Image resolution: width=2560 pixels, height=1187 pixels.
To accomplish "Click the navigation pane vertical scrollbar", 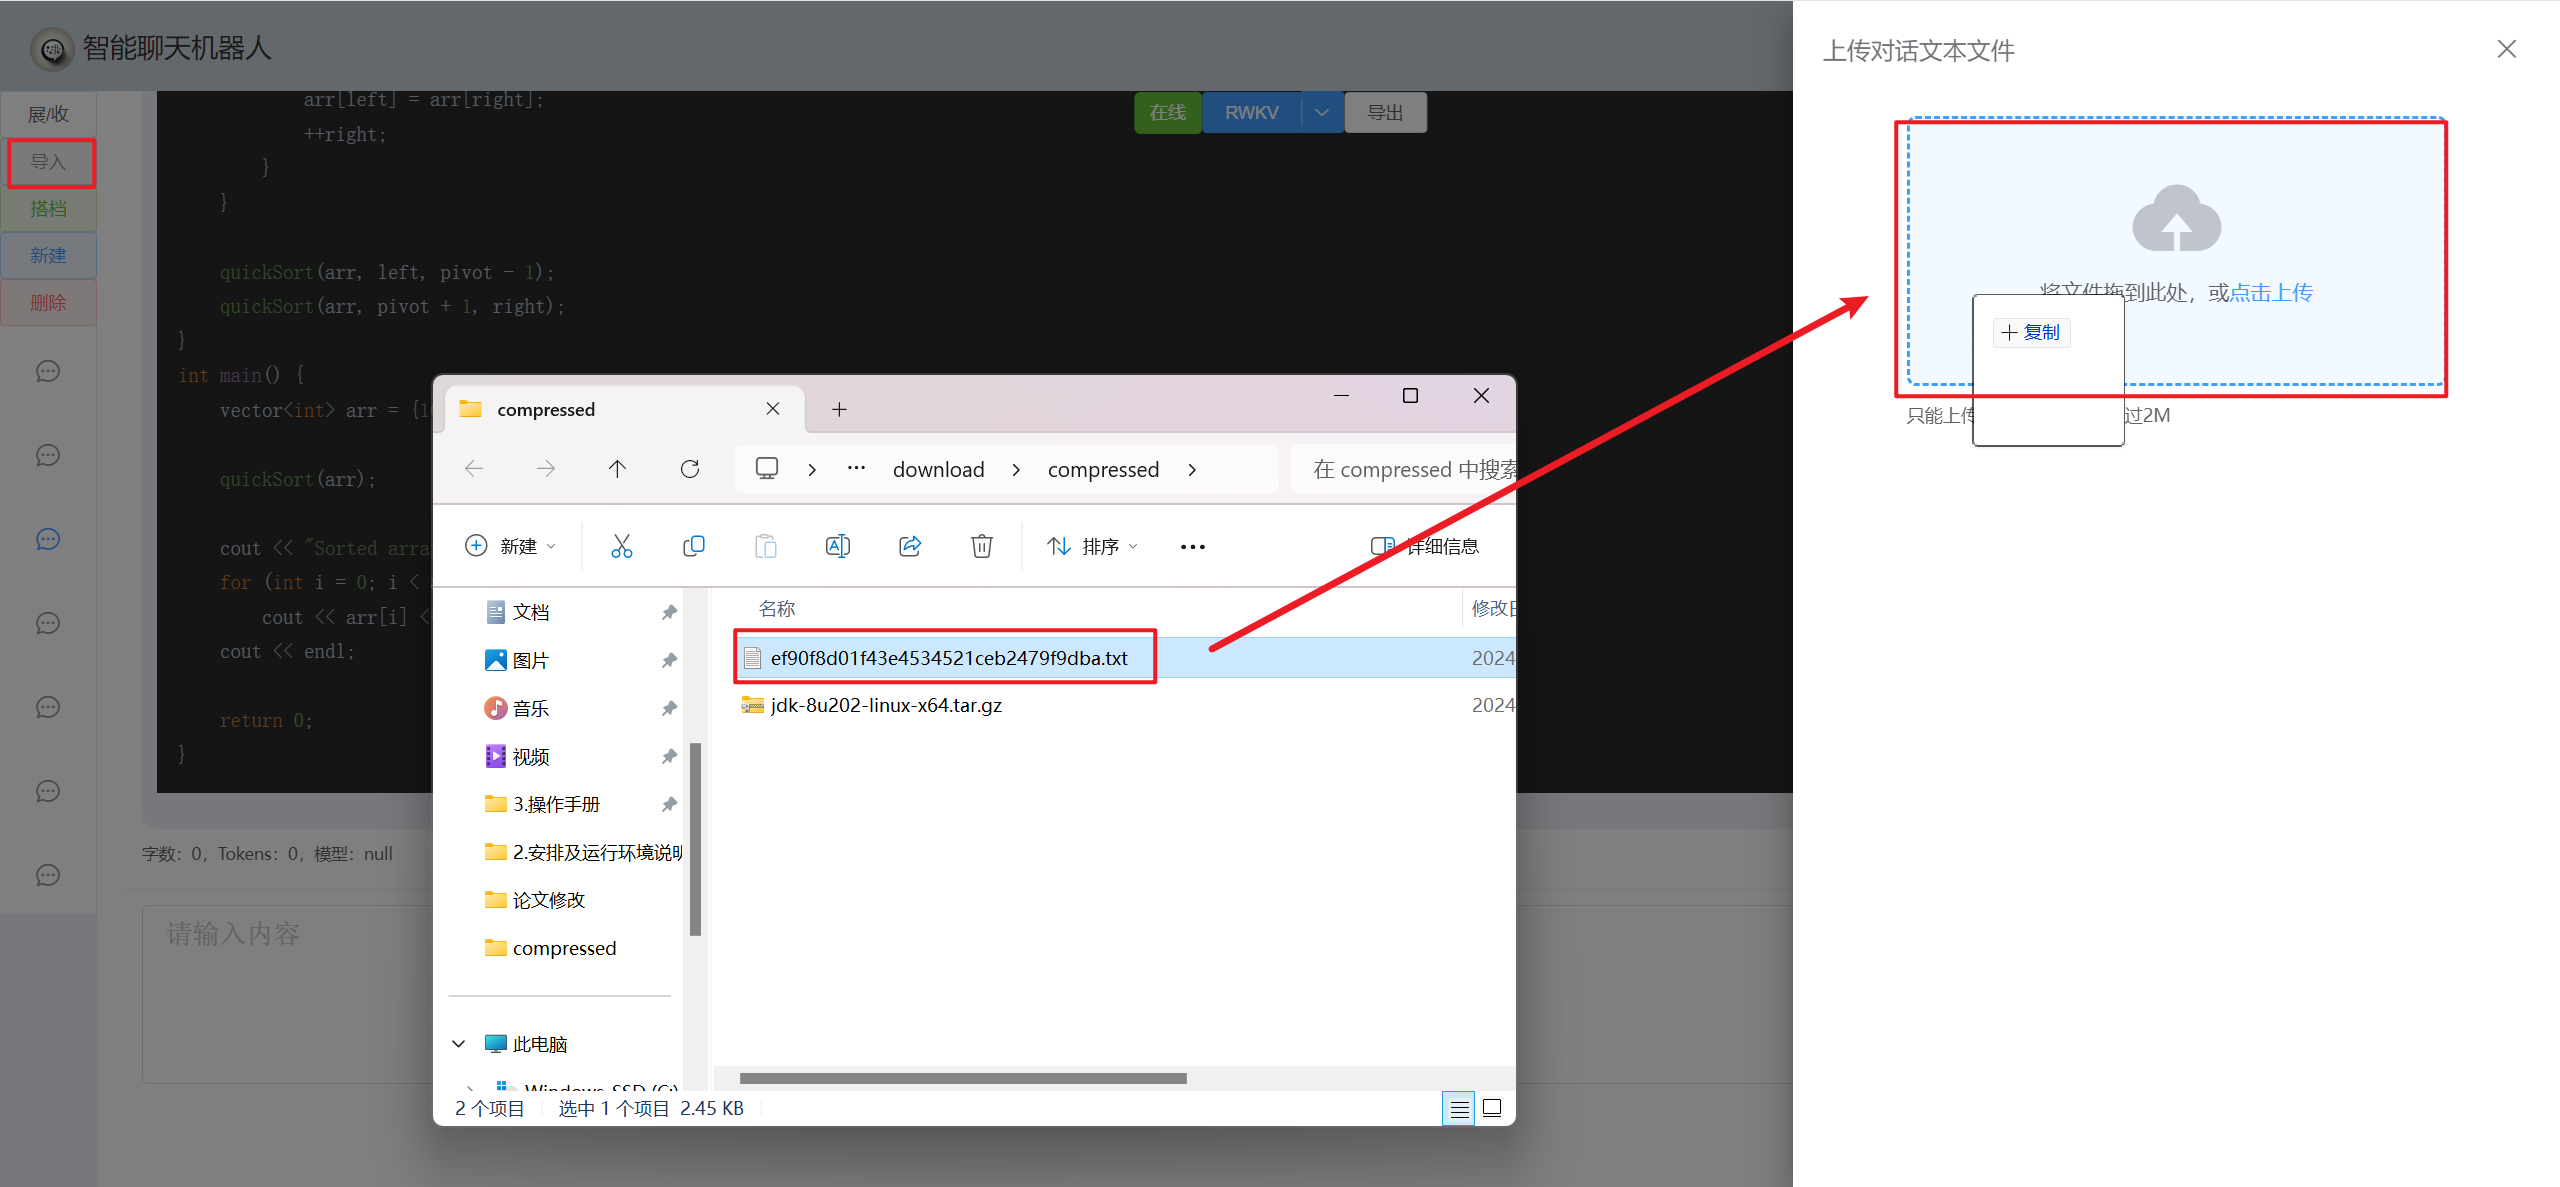I will point(695,838).
